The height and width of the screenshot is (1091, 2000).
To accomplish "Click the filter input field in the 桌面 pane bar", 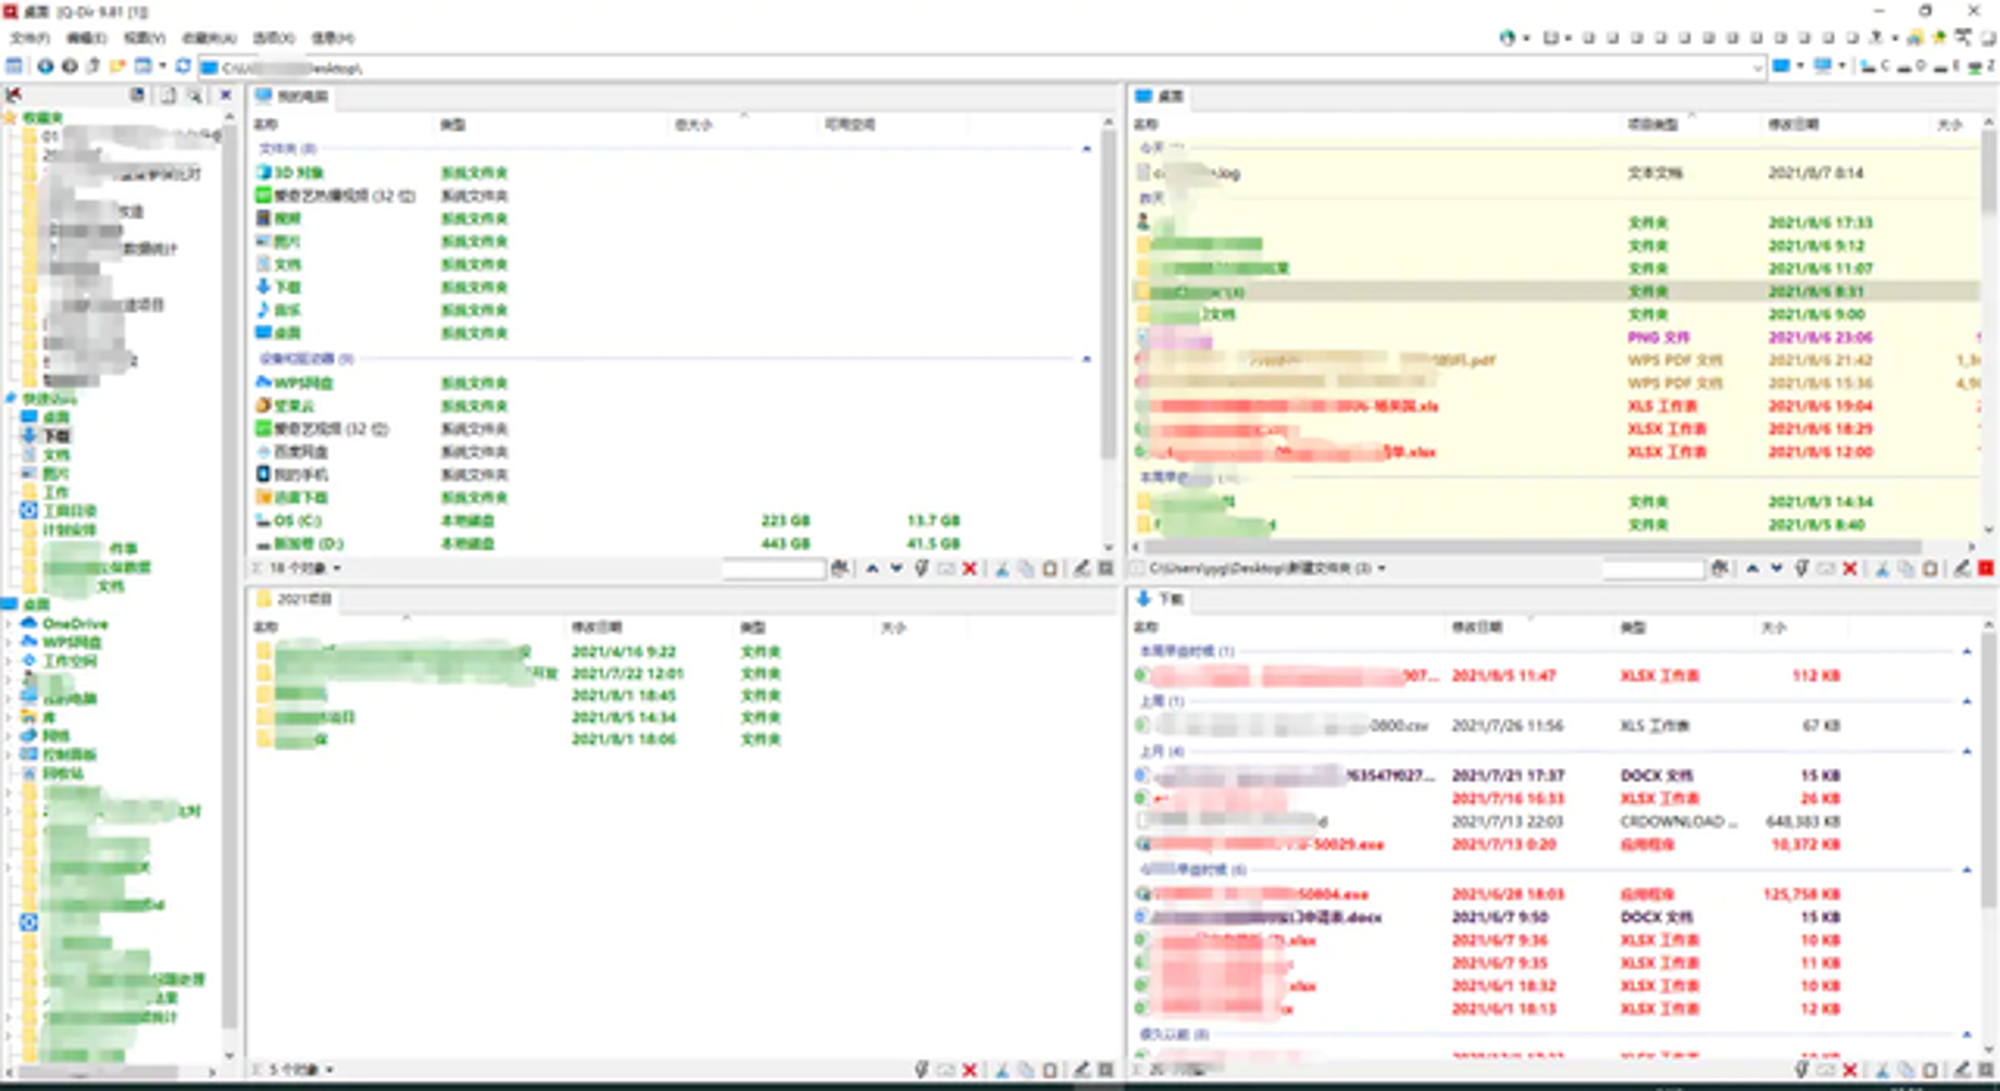I will point(1653,568).
